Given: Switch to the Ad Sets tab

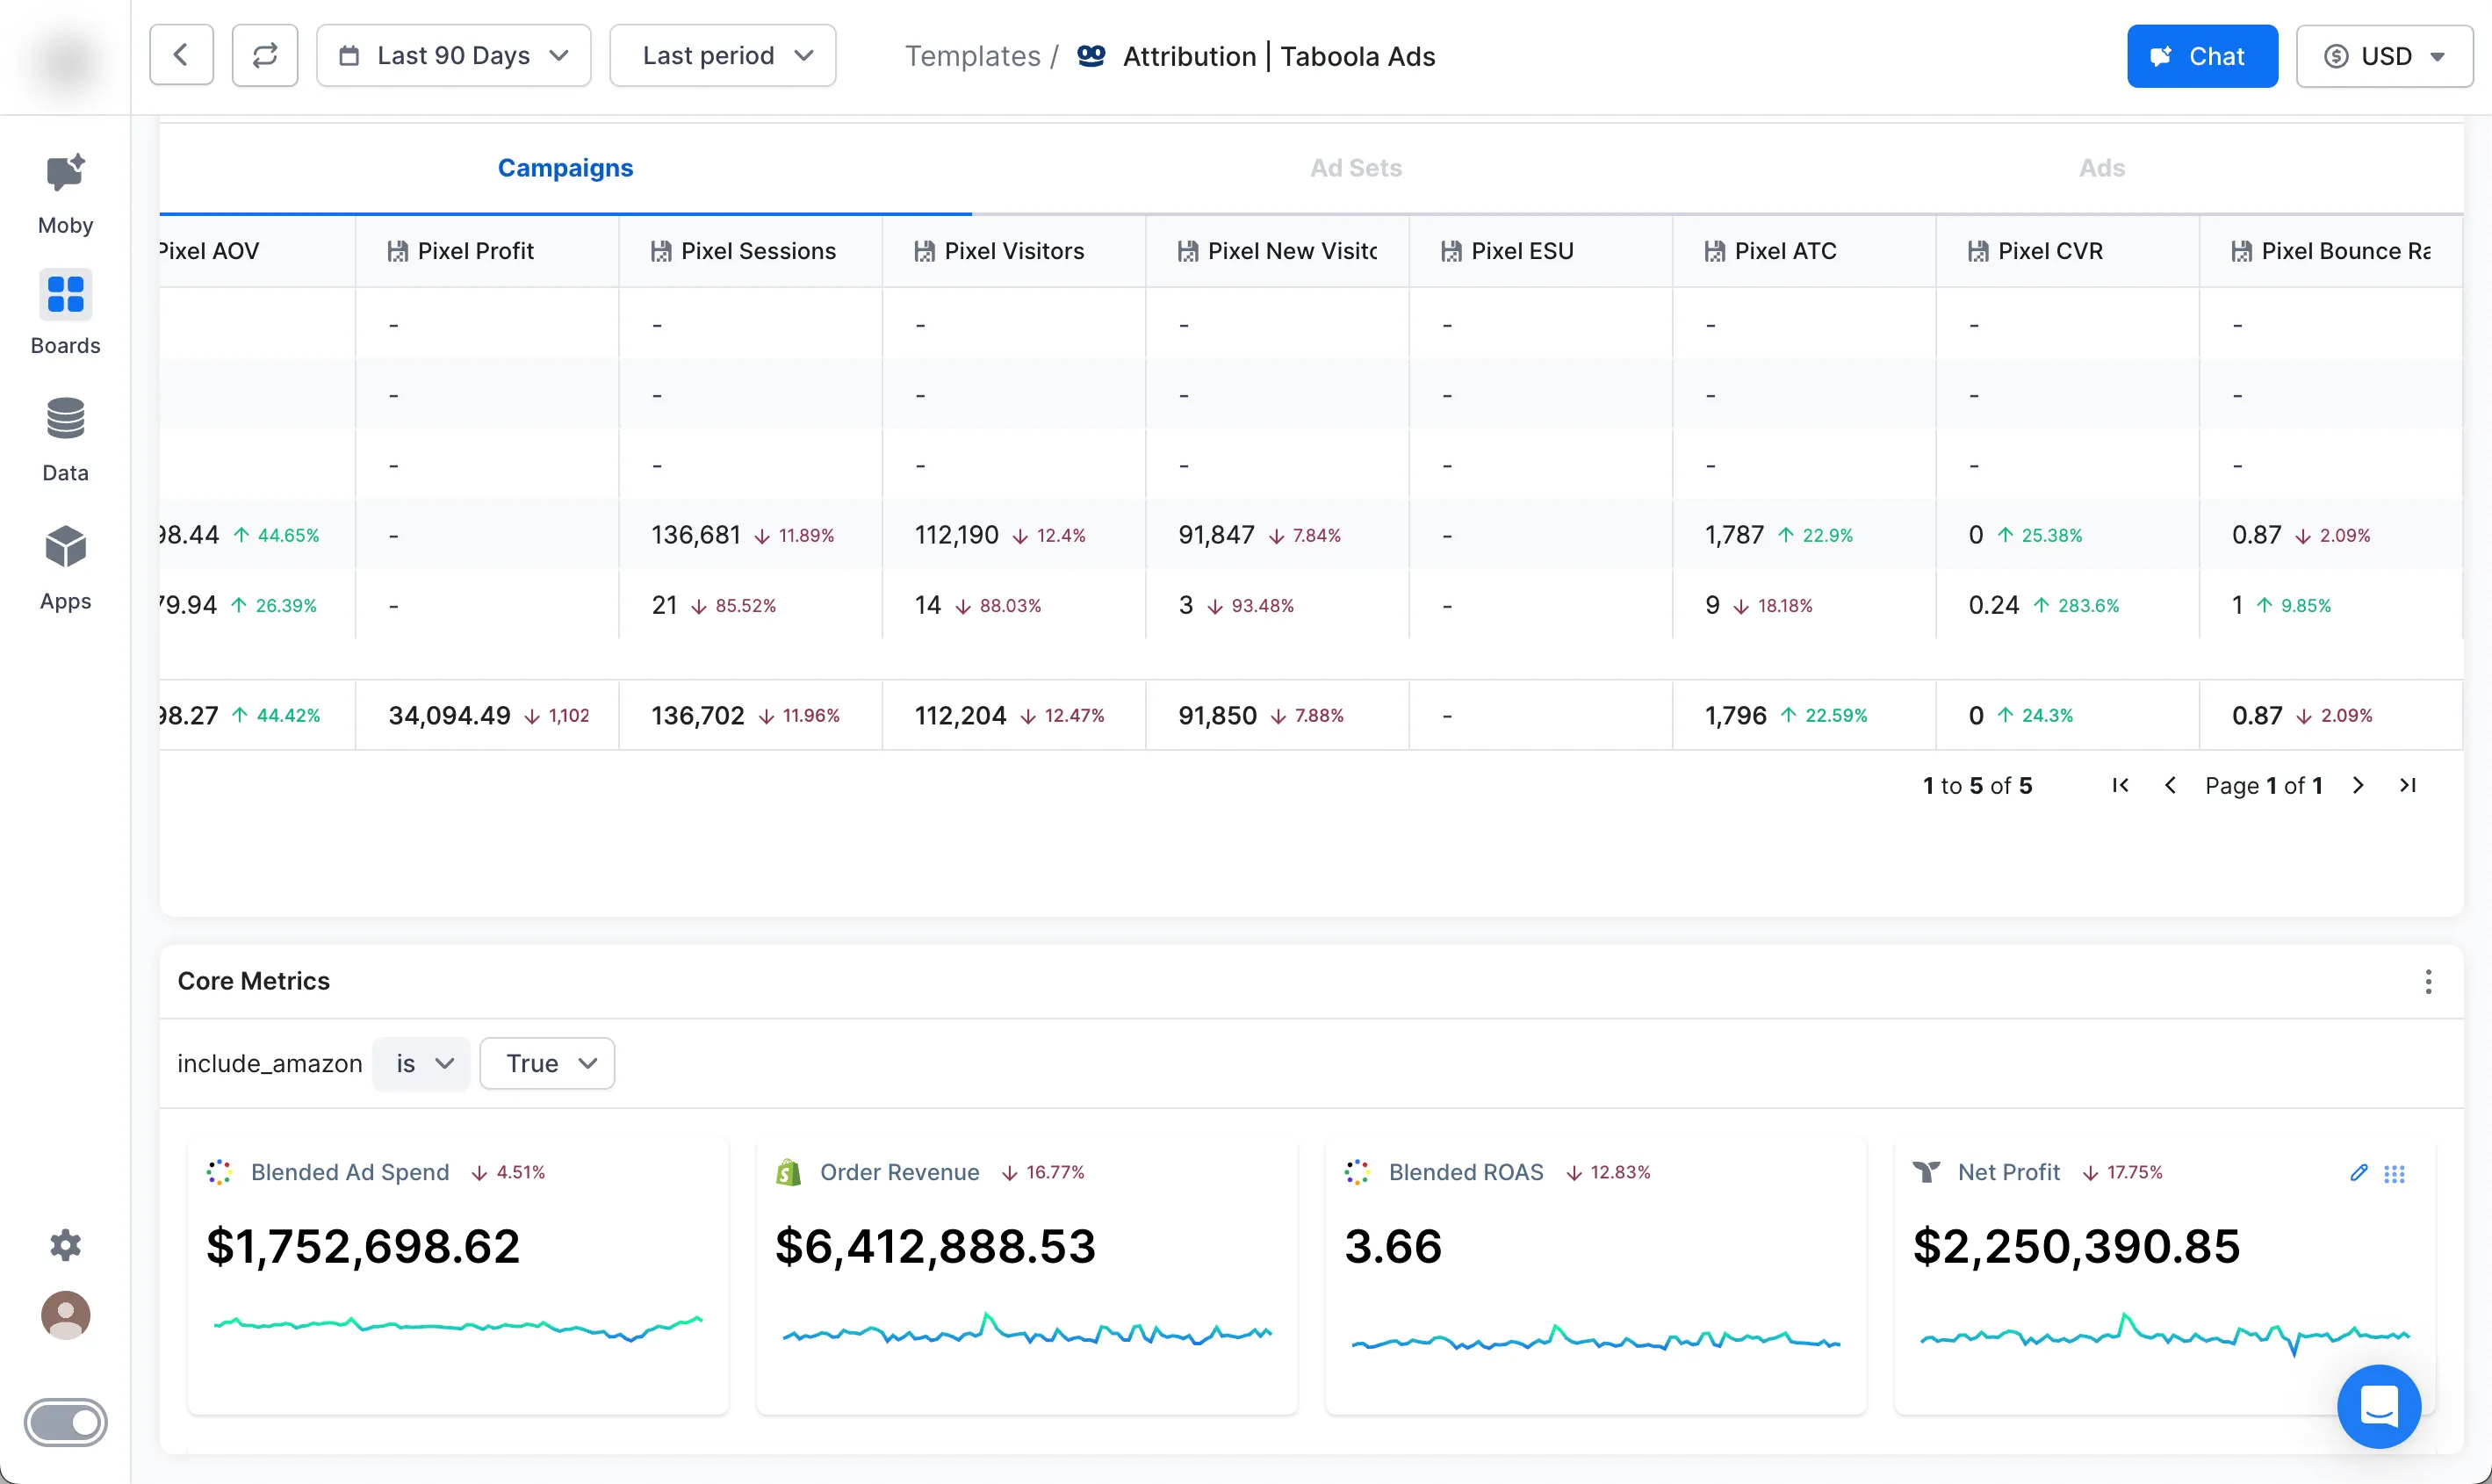Looking at the screenshot, I should point(1355,168).
